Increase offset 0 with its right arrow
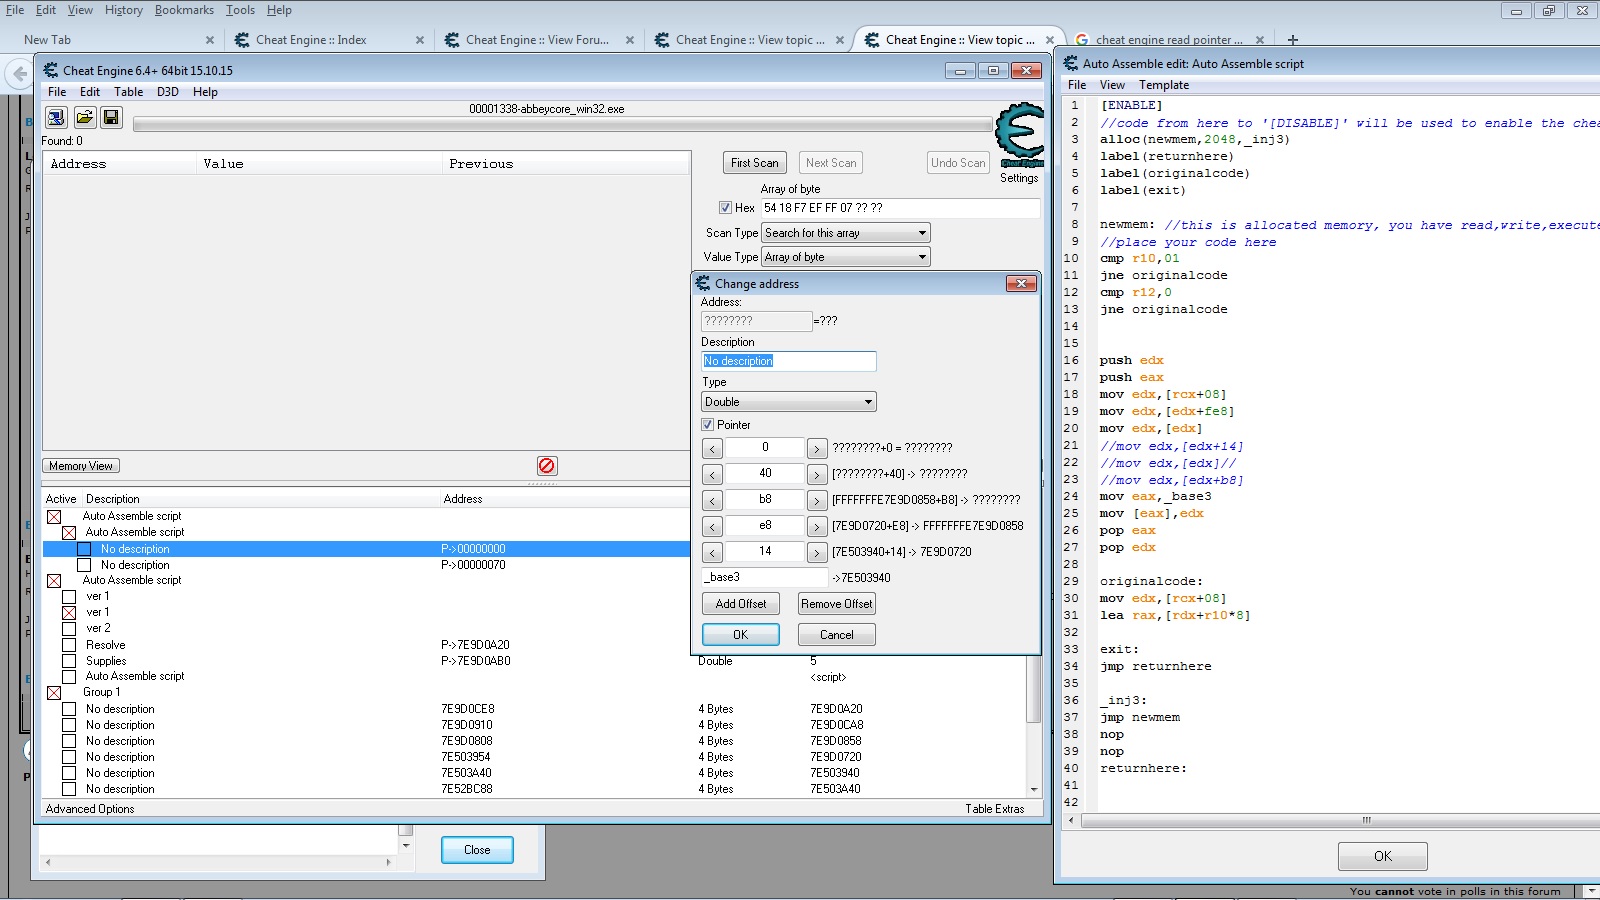The width and height of the screenshot is (1600, 900). pos(817,448)
